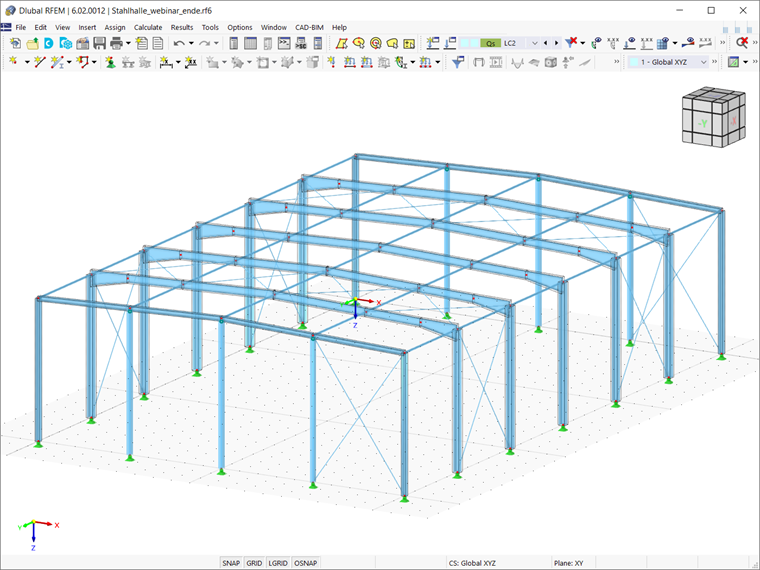Screen dimensions: 760x570
Task: Click the Undo arrow icon
Action: [179, 43]
